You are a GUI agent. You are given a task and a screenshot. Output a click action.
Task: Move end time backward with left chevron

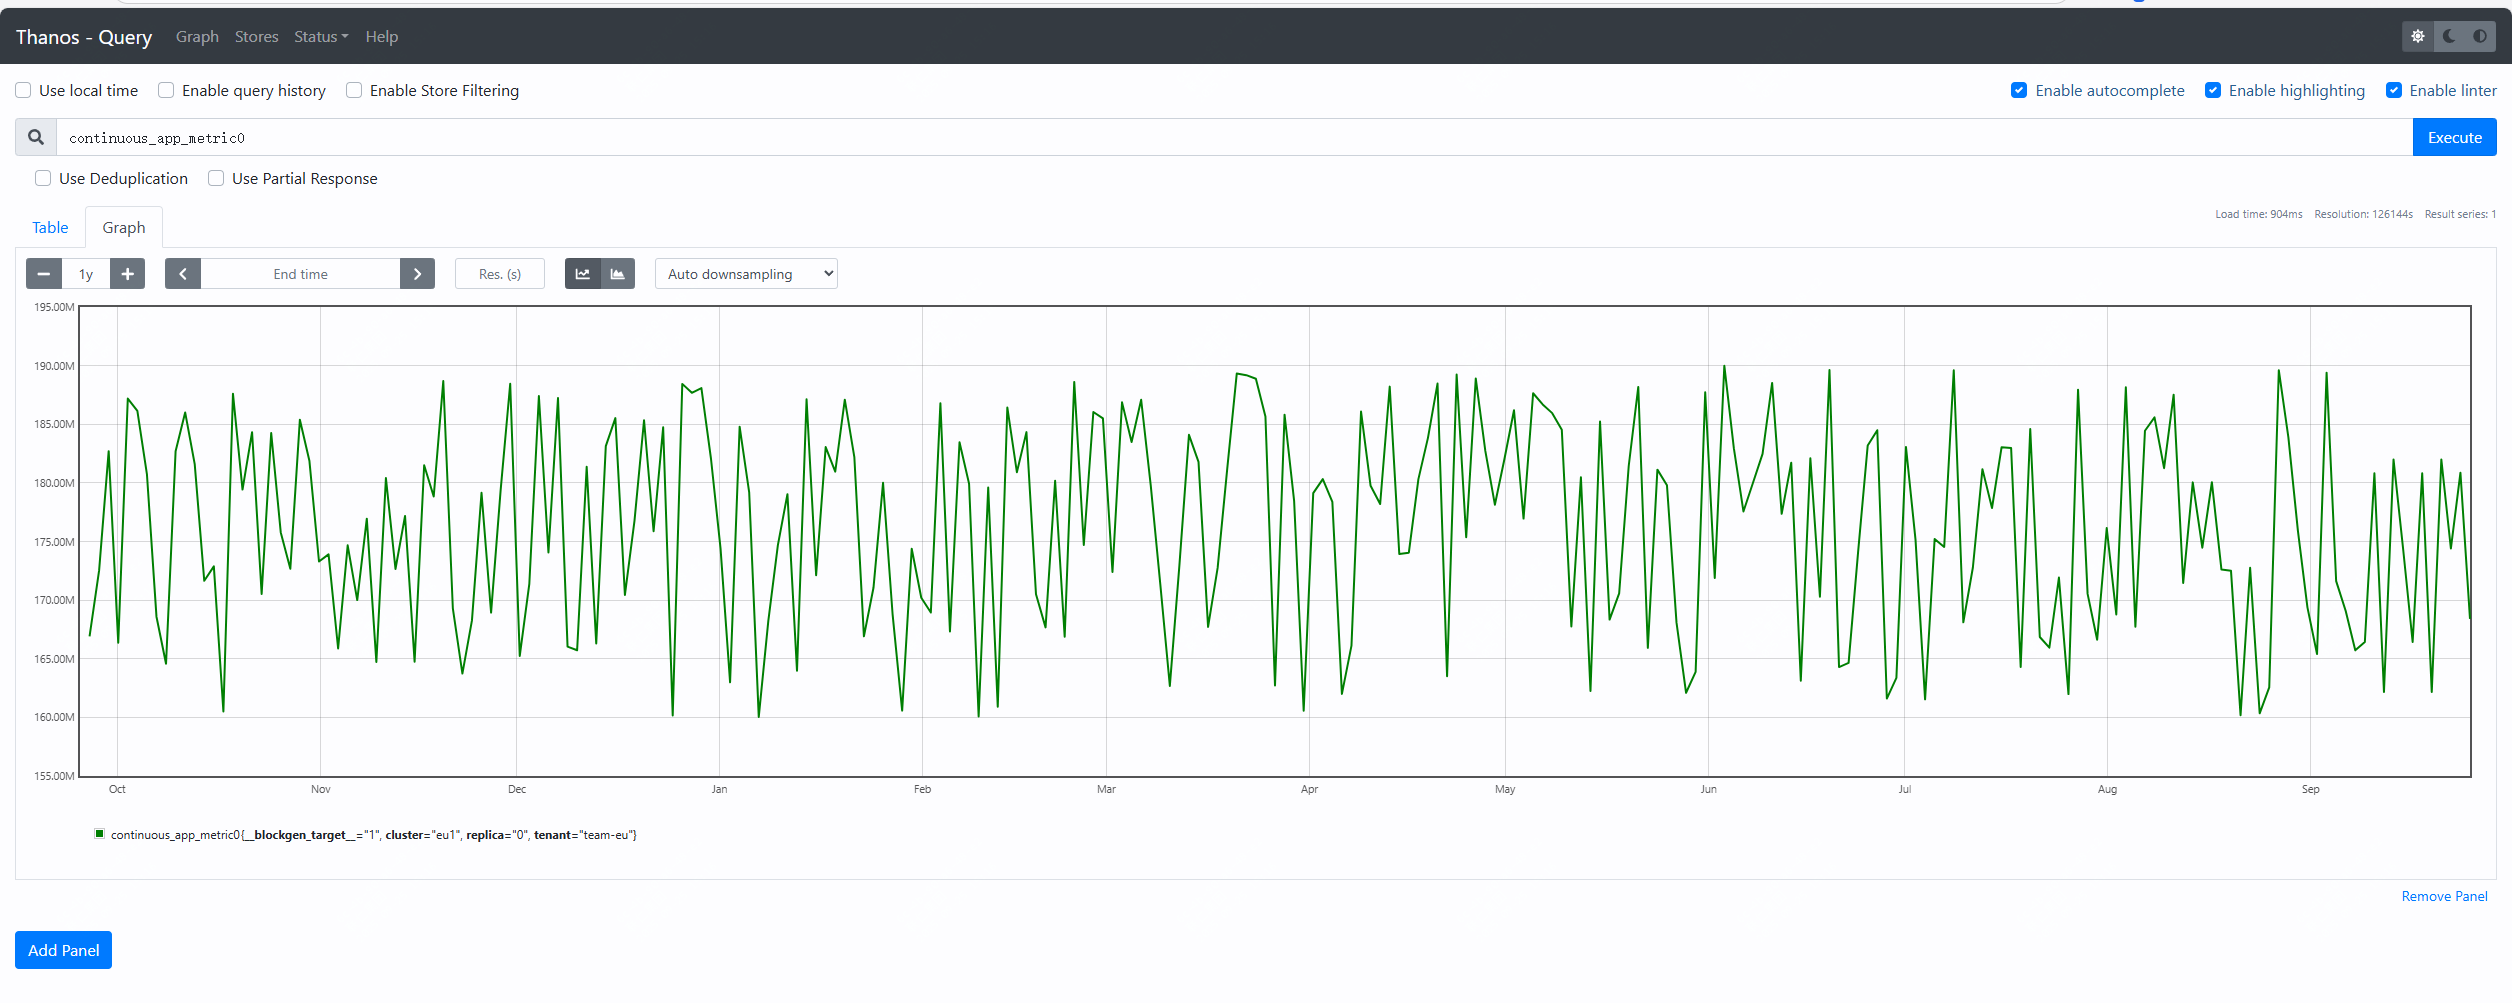[x=183, y=274]
